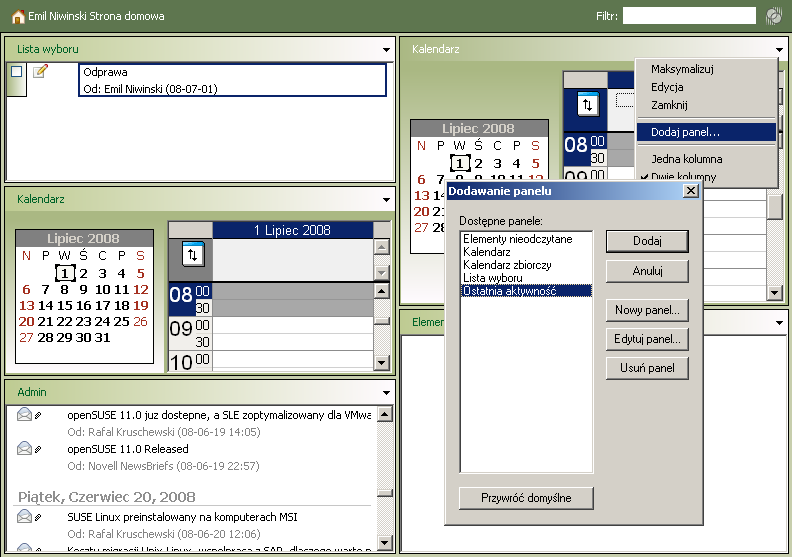Click the Usuń panel button
The height and width of the screenshot is (557, 792).
(x=647, y=368)
